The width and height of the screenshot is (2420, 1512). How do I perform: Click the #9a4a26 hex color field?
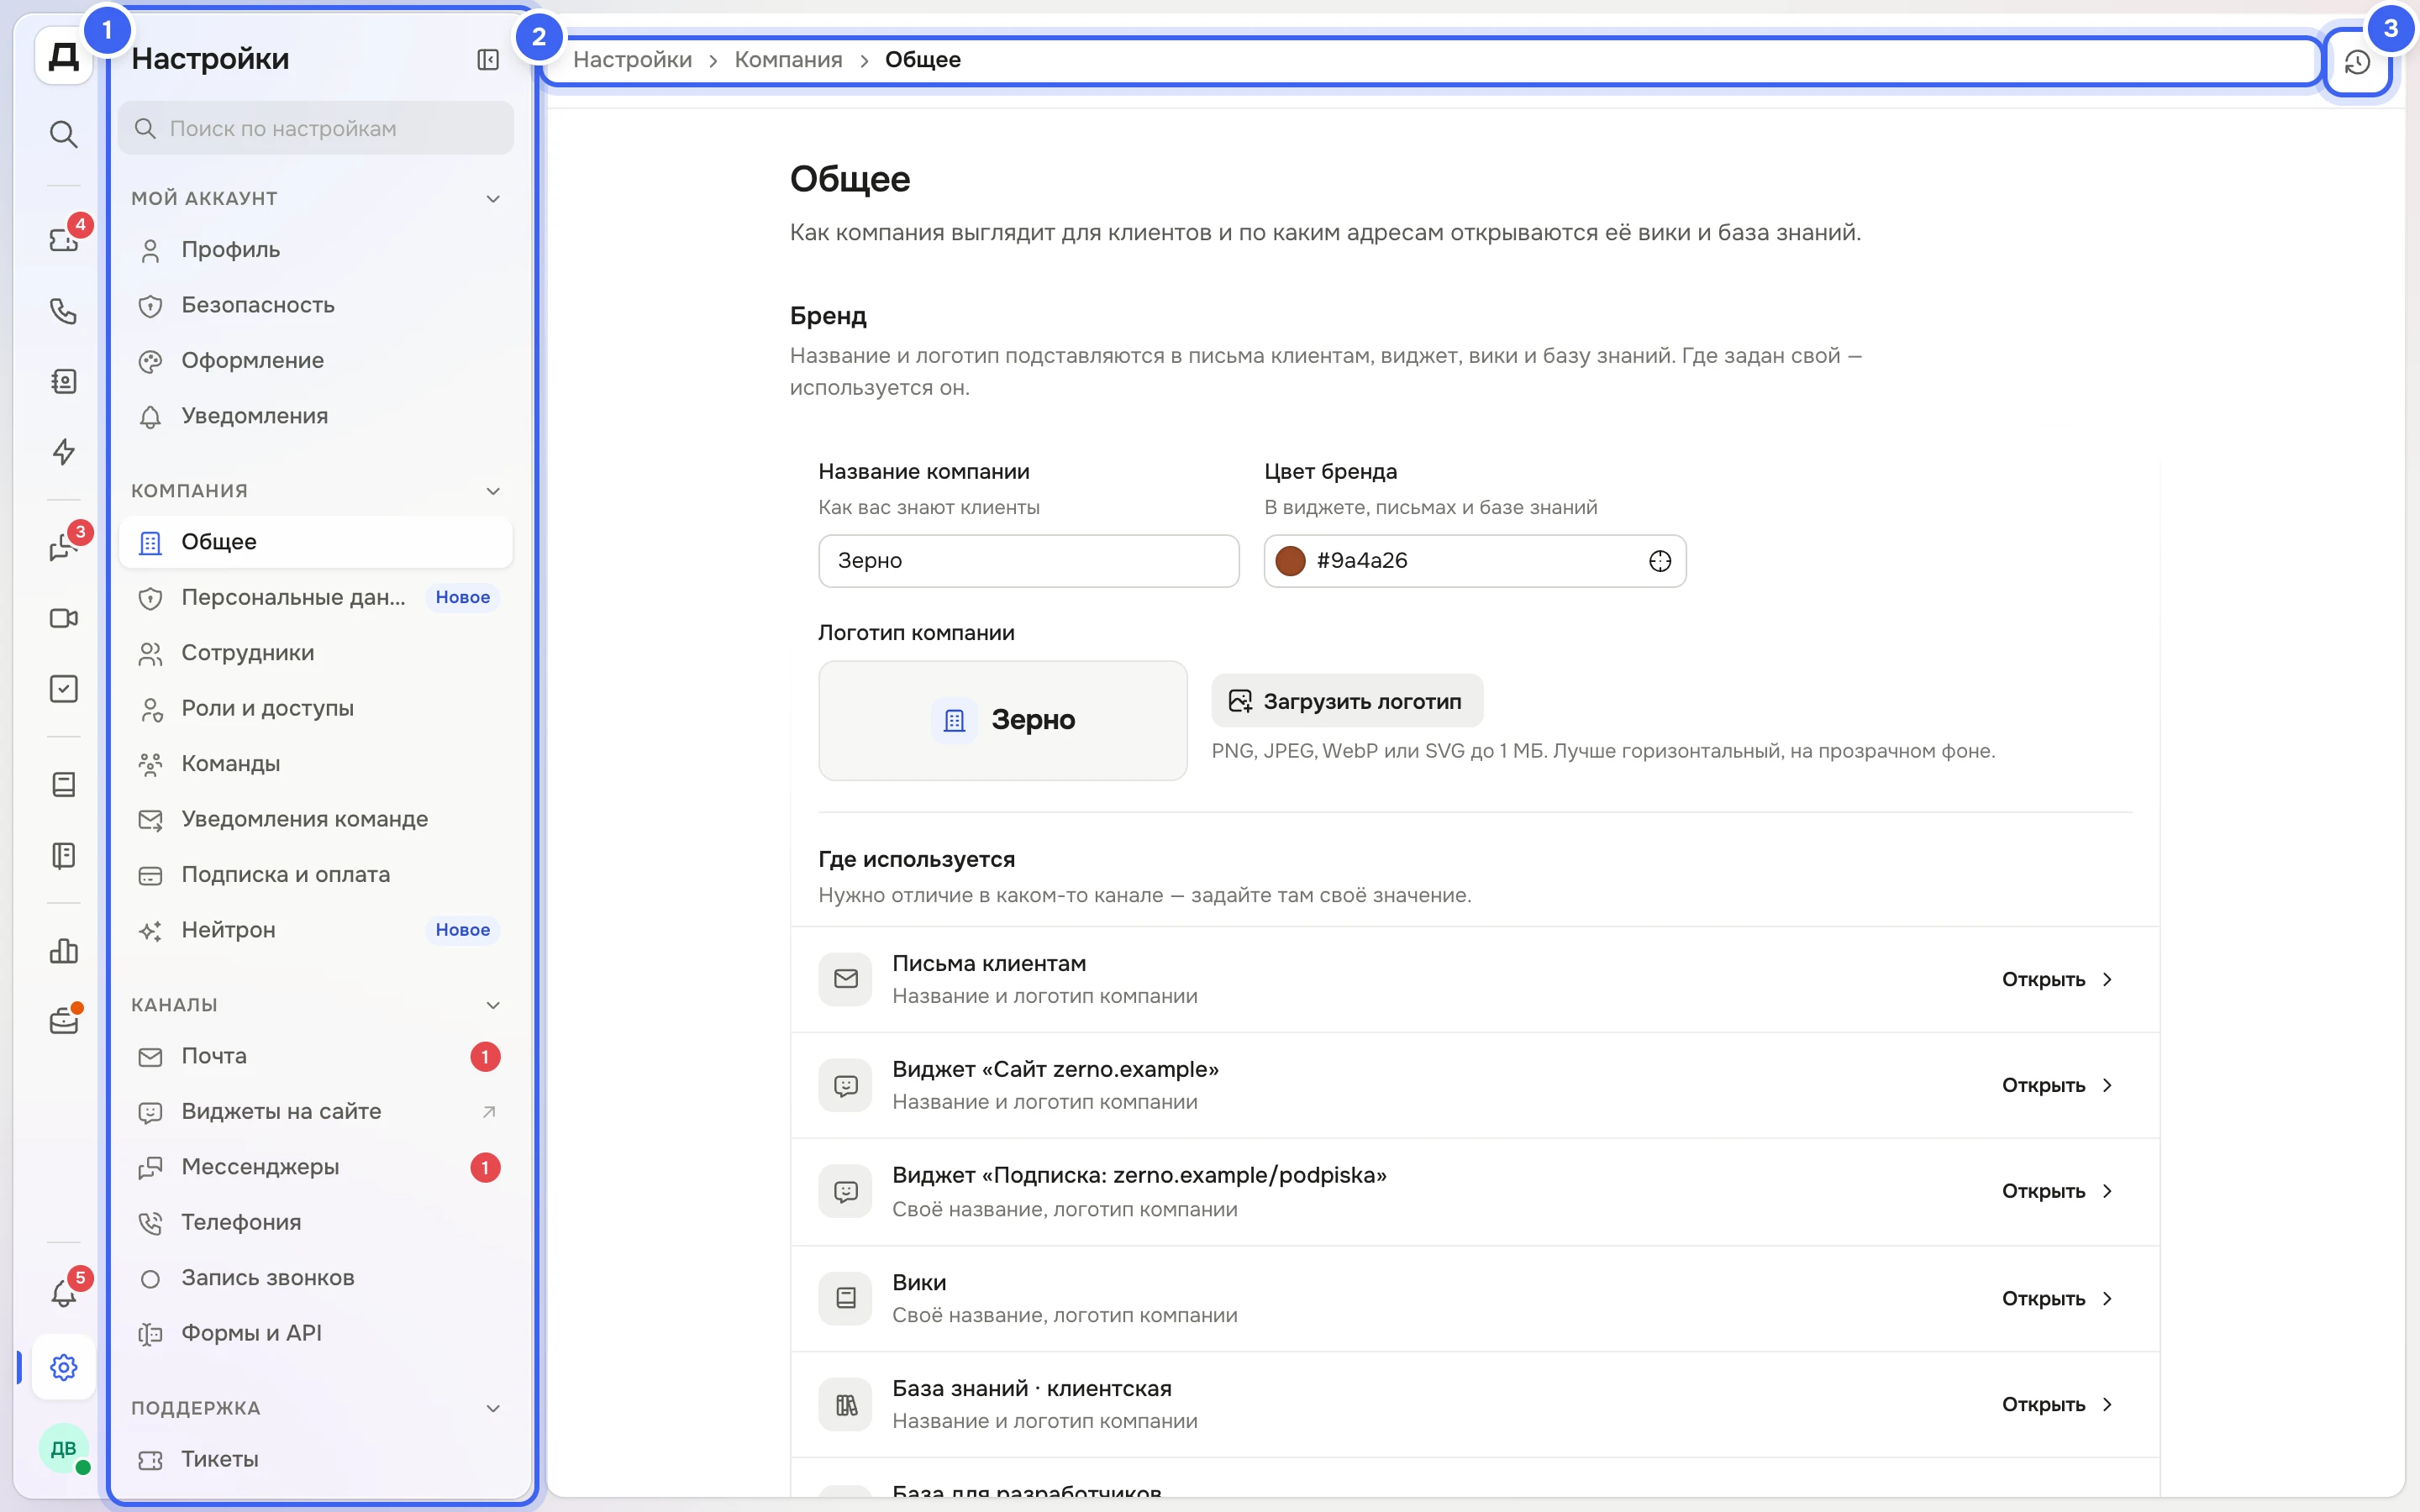click(x=1474, y=561)
